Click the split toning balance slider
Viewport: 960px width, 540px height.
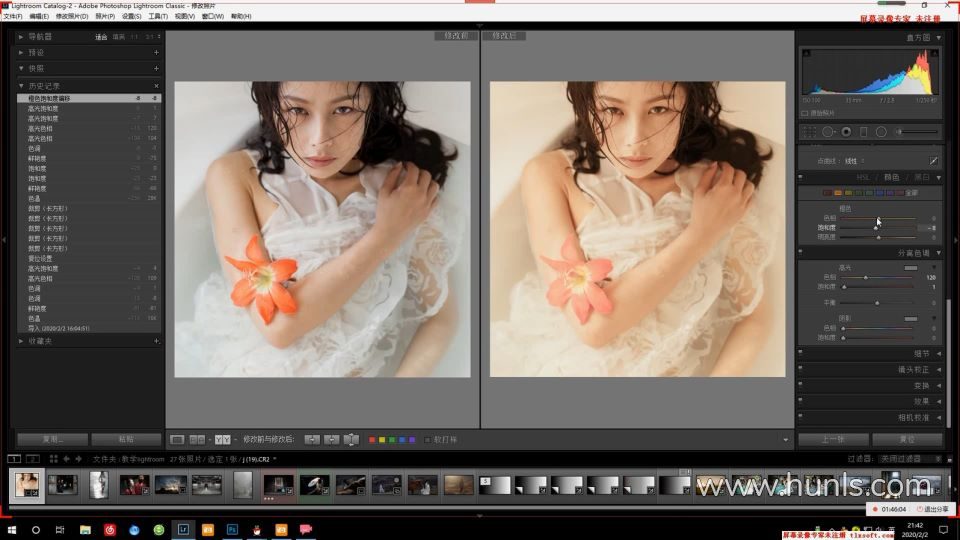pos(878,303)
